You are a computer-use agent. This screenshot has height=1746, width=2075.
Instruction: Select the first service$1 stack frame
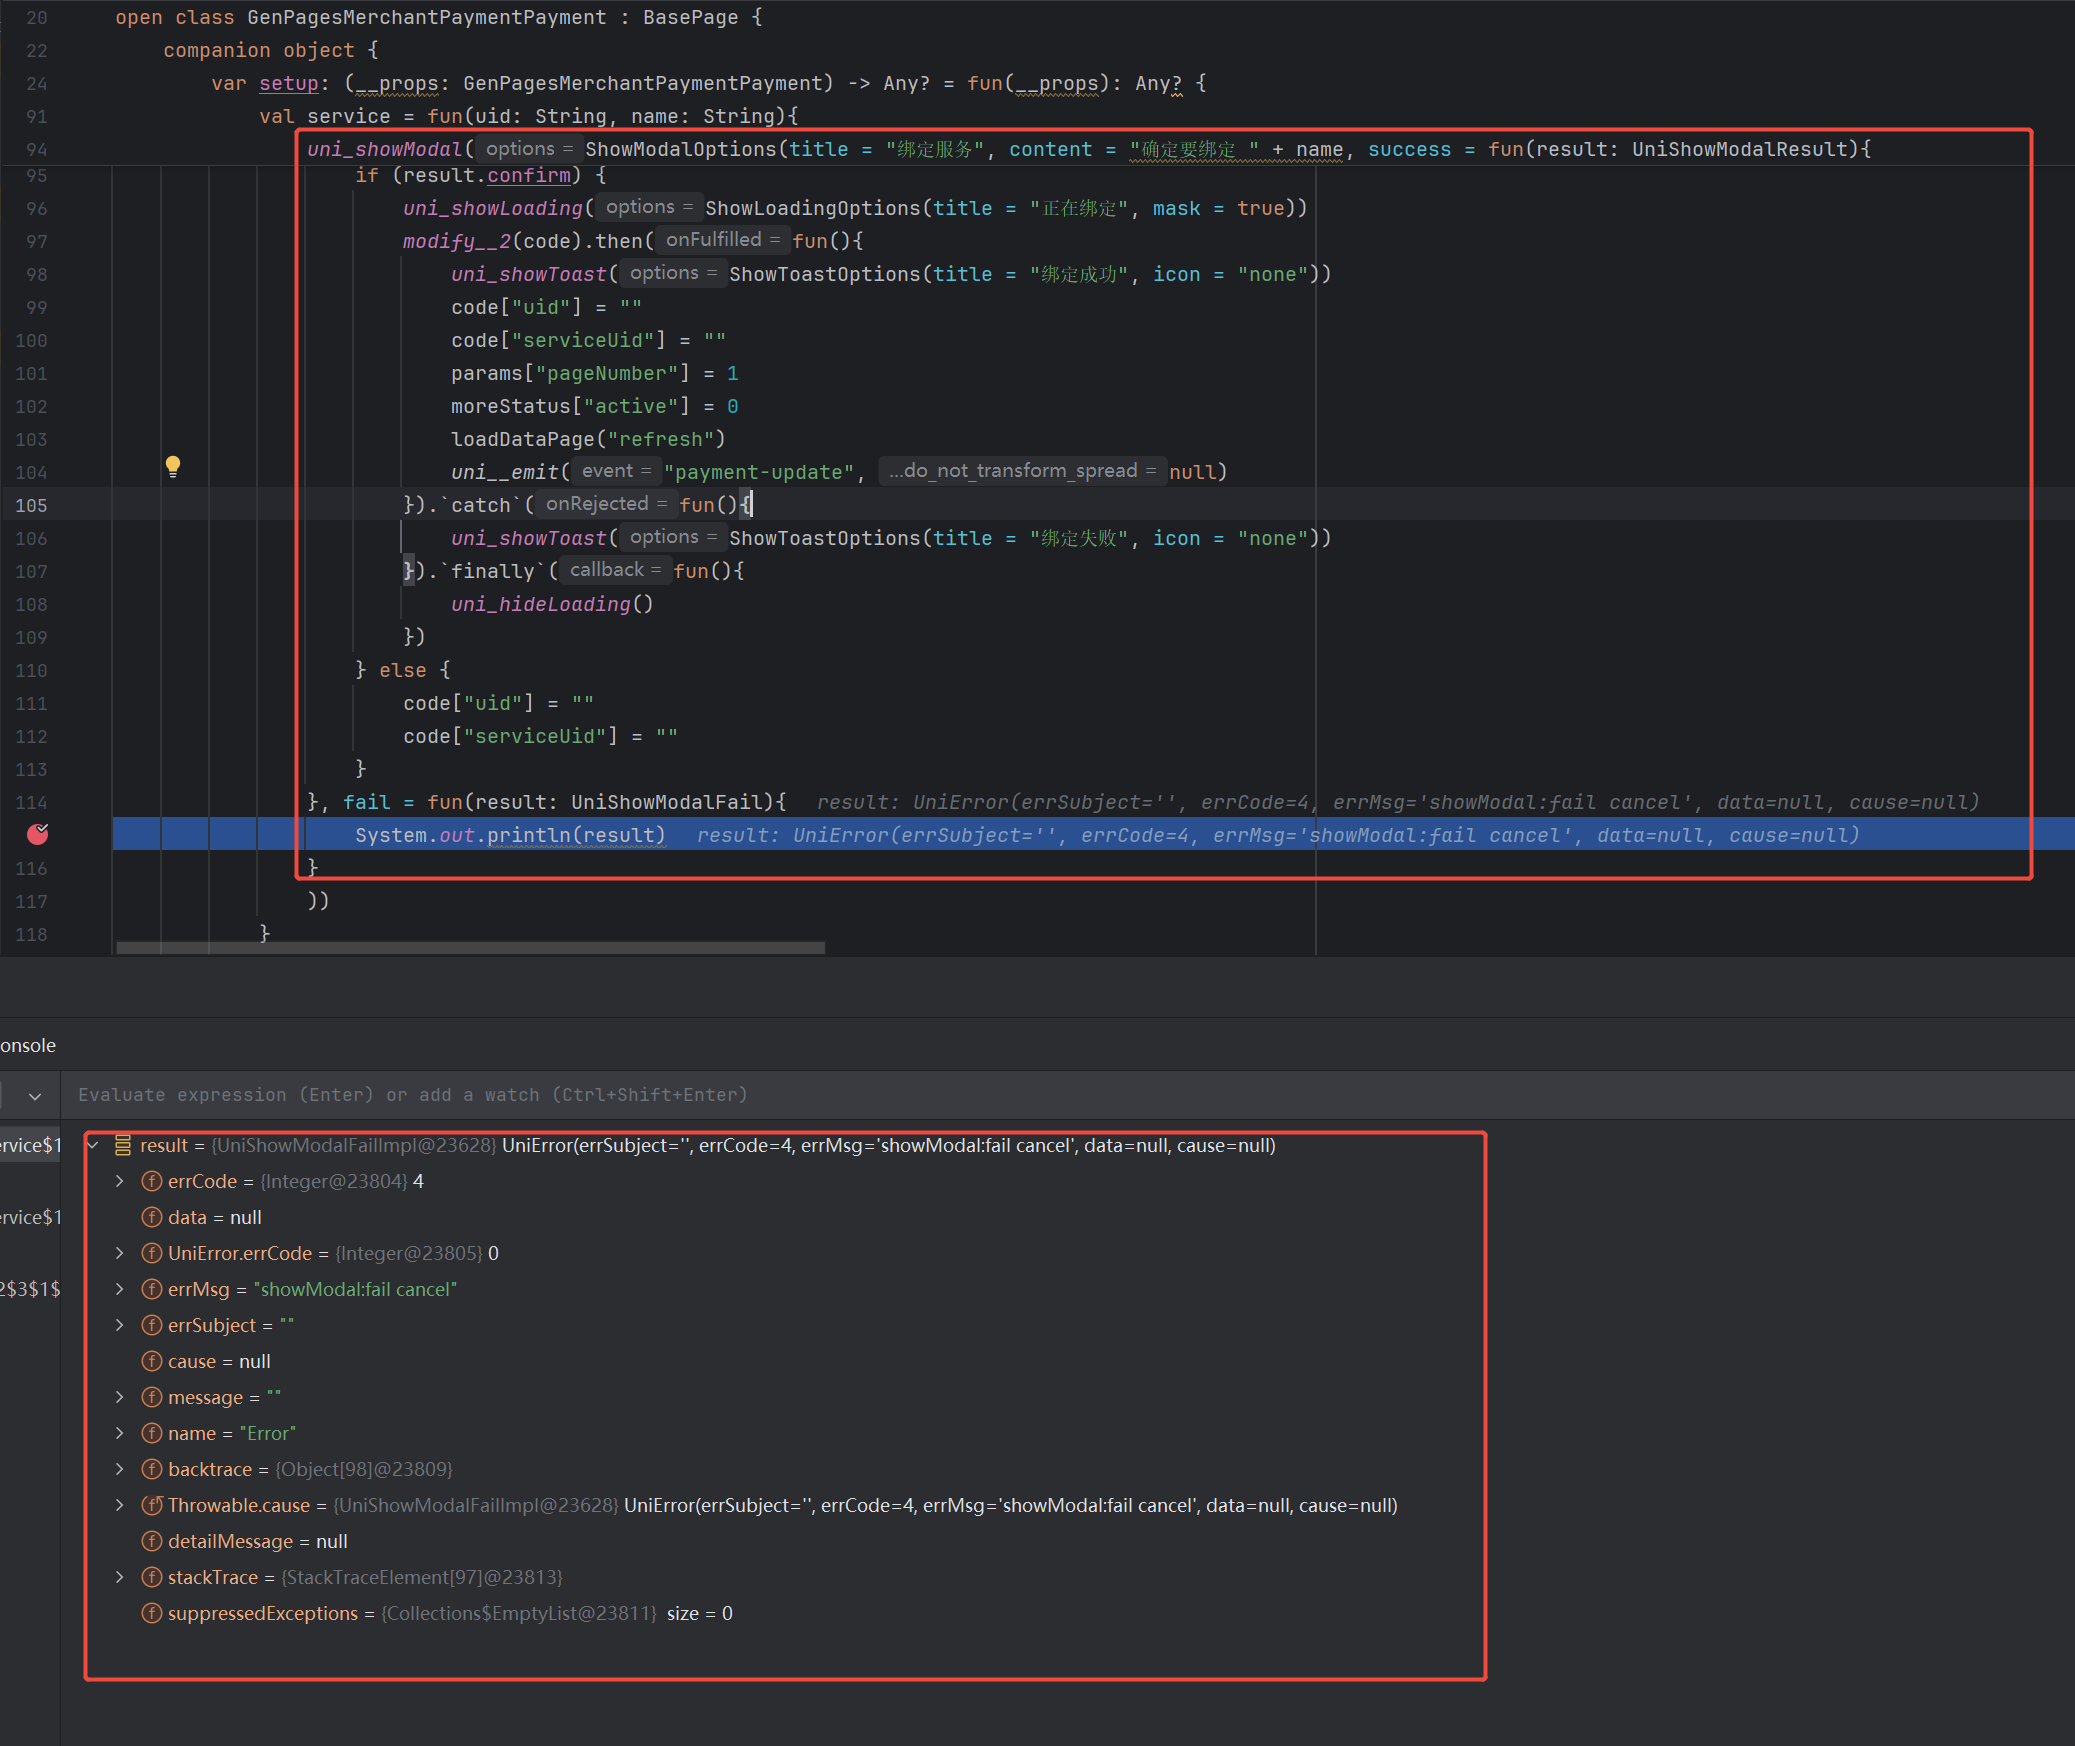[30, 1145]
